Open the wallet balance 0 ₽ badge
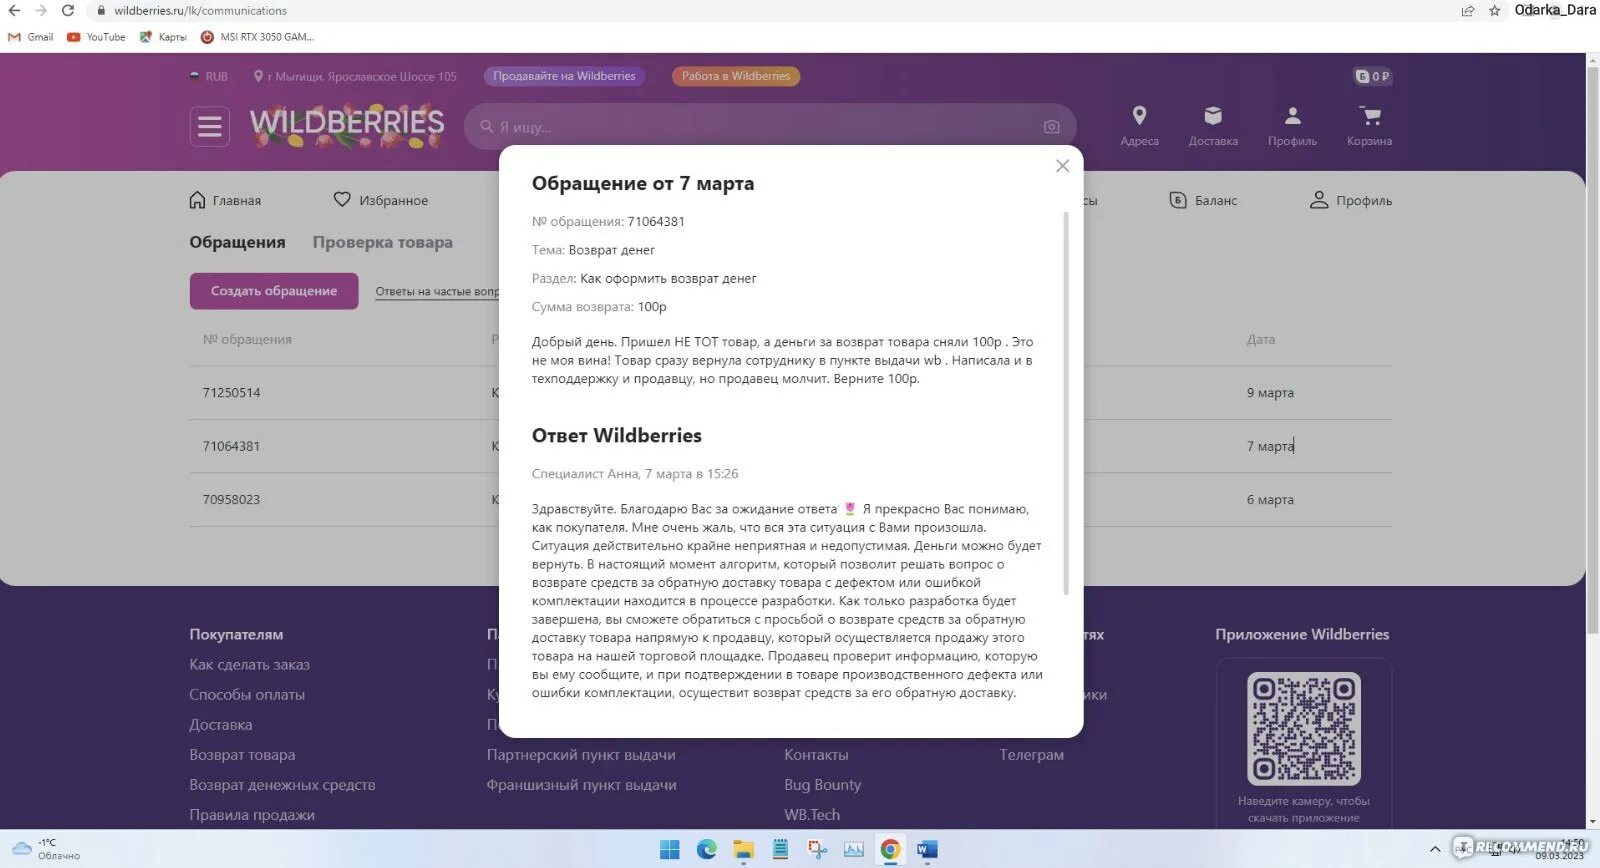Image resolution: width=1600 pixels, height=868 pixels. click(1372, 76)
